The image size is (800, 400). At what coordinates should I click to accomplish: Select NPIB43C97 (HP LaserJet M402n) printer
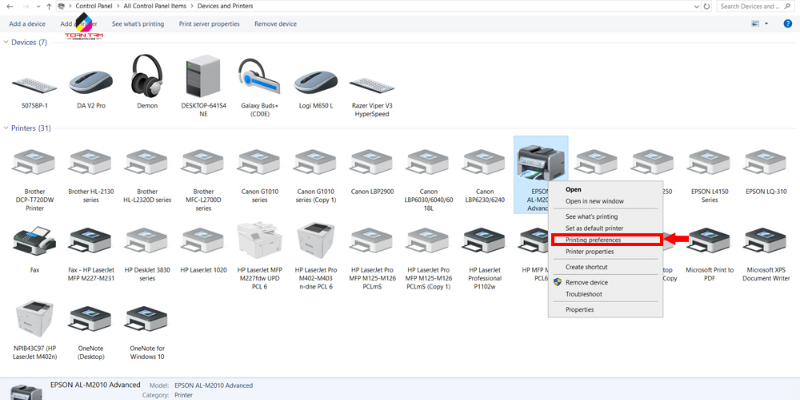tap(34, 318)
